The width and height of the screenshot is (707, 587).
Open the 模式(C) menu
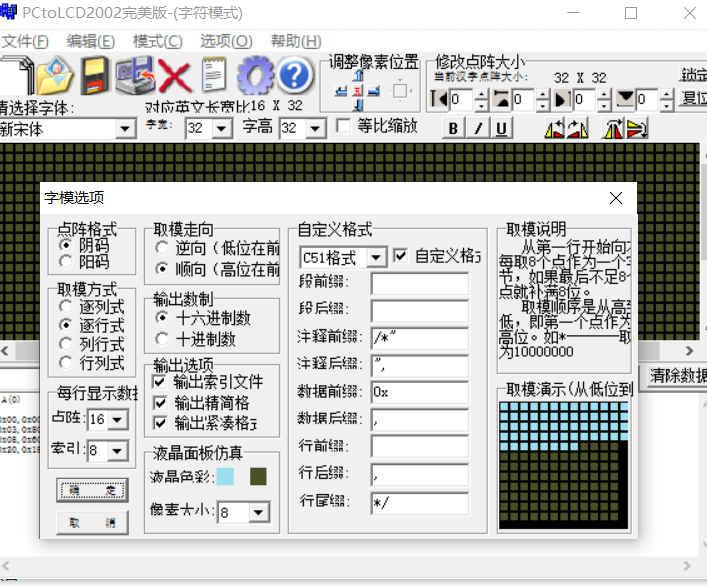[x=157, y=41]
